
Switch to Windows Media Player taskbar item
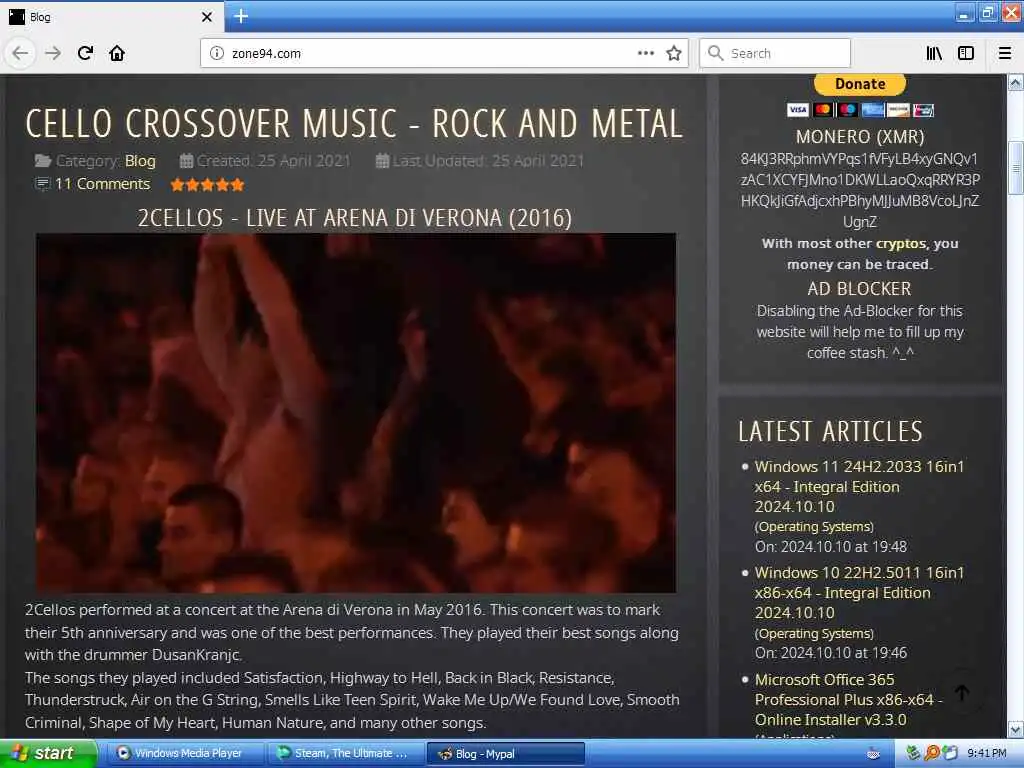pos(185,754)
